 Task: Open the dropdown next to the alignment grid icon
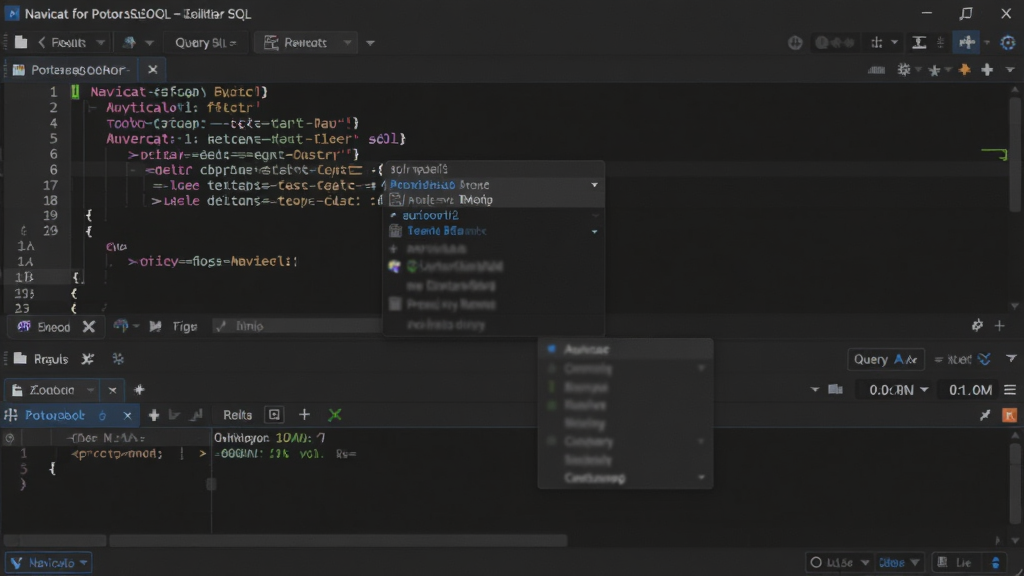coord(894,43)
